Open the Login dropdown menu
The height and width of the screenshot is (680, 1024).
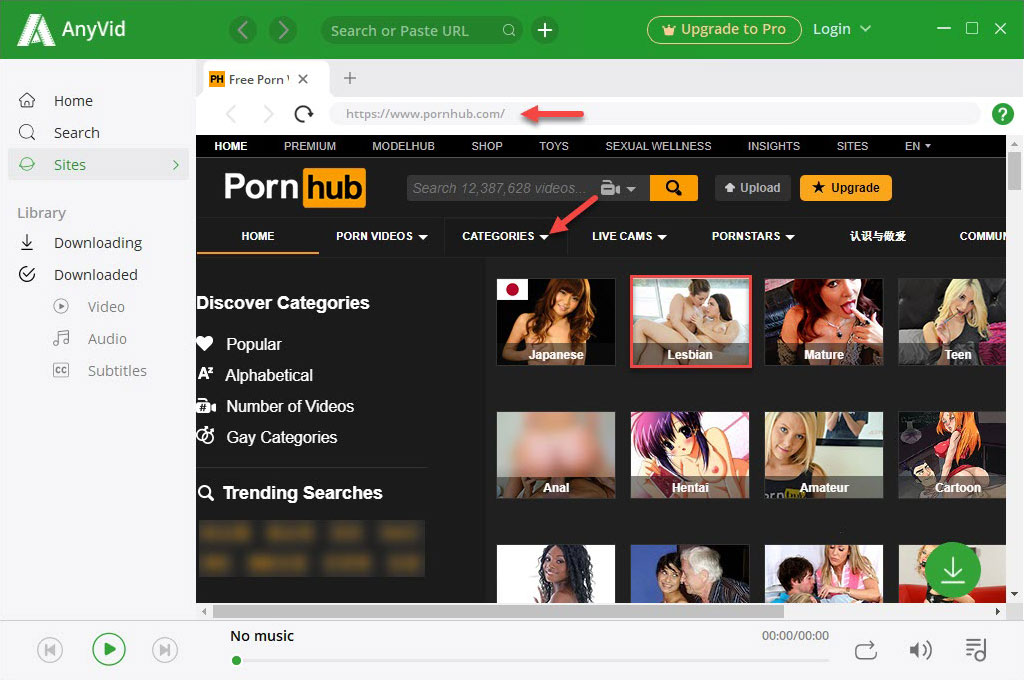(x=842, y=29)
